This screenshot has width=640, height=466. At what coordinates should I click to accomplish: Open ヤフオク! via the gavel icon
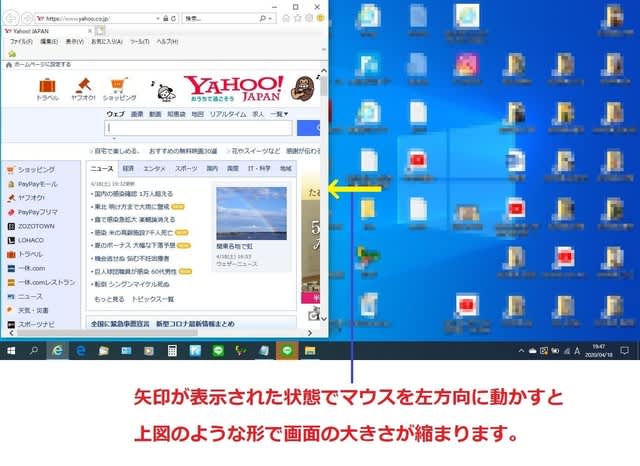[84, 86]
